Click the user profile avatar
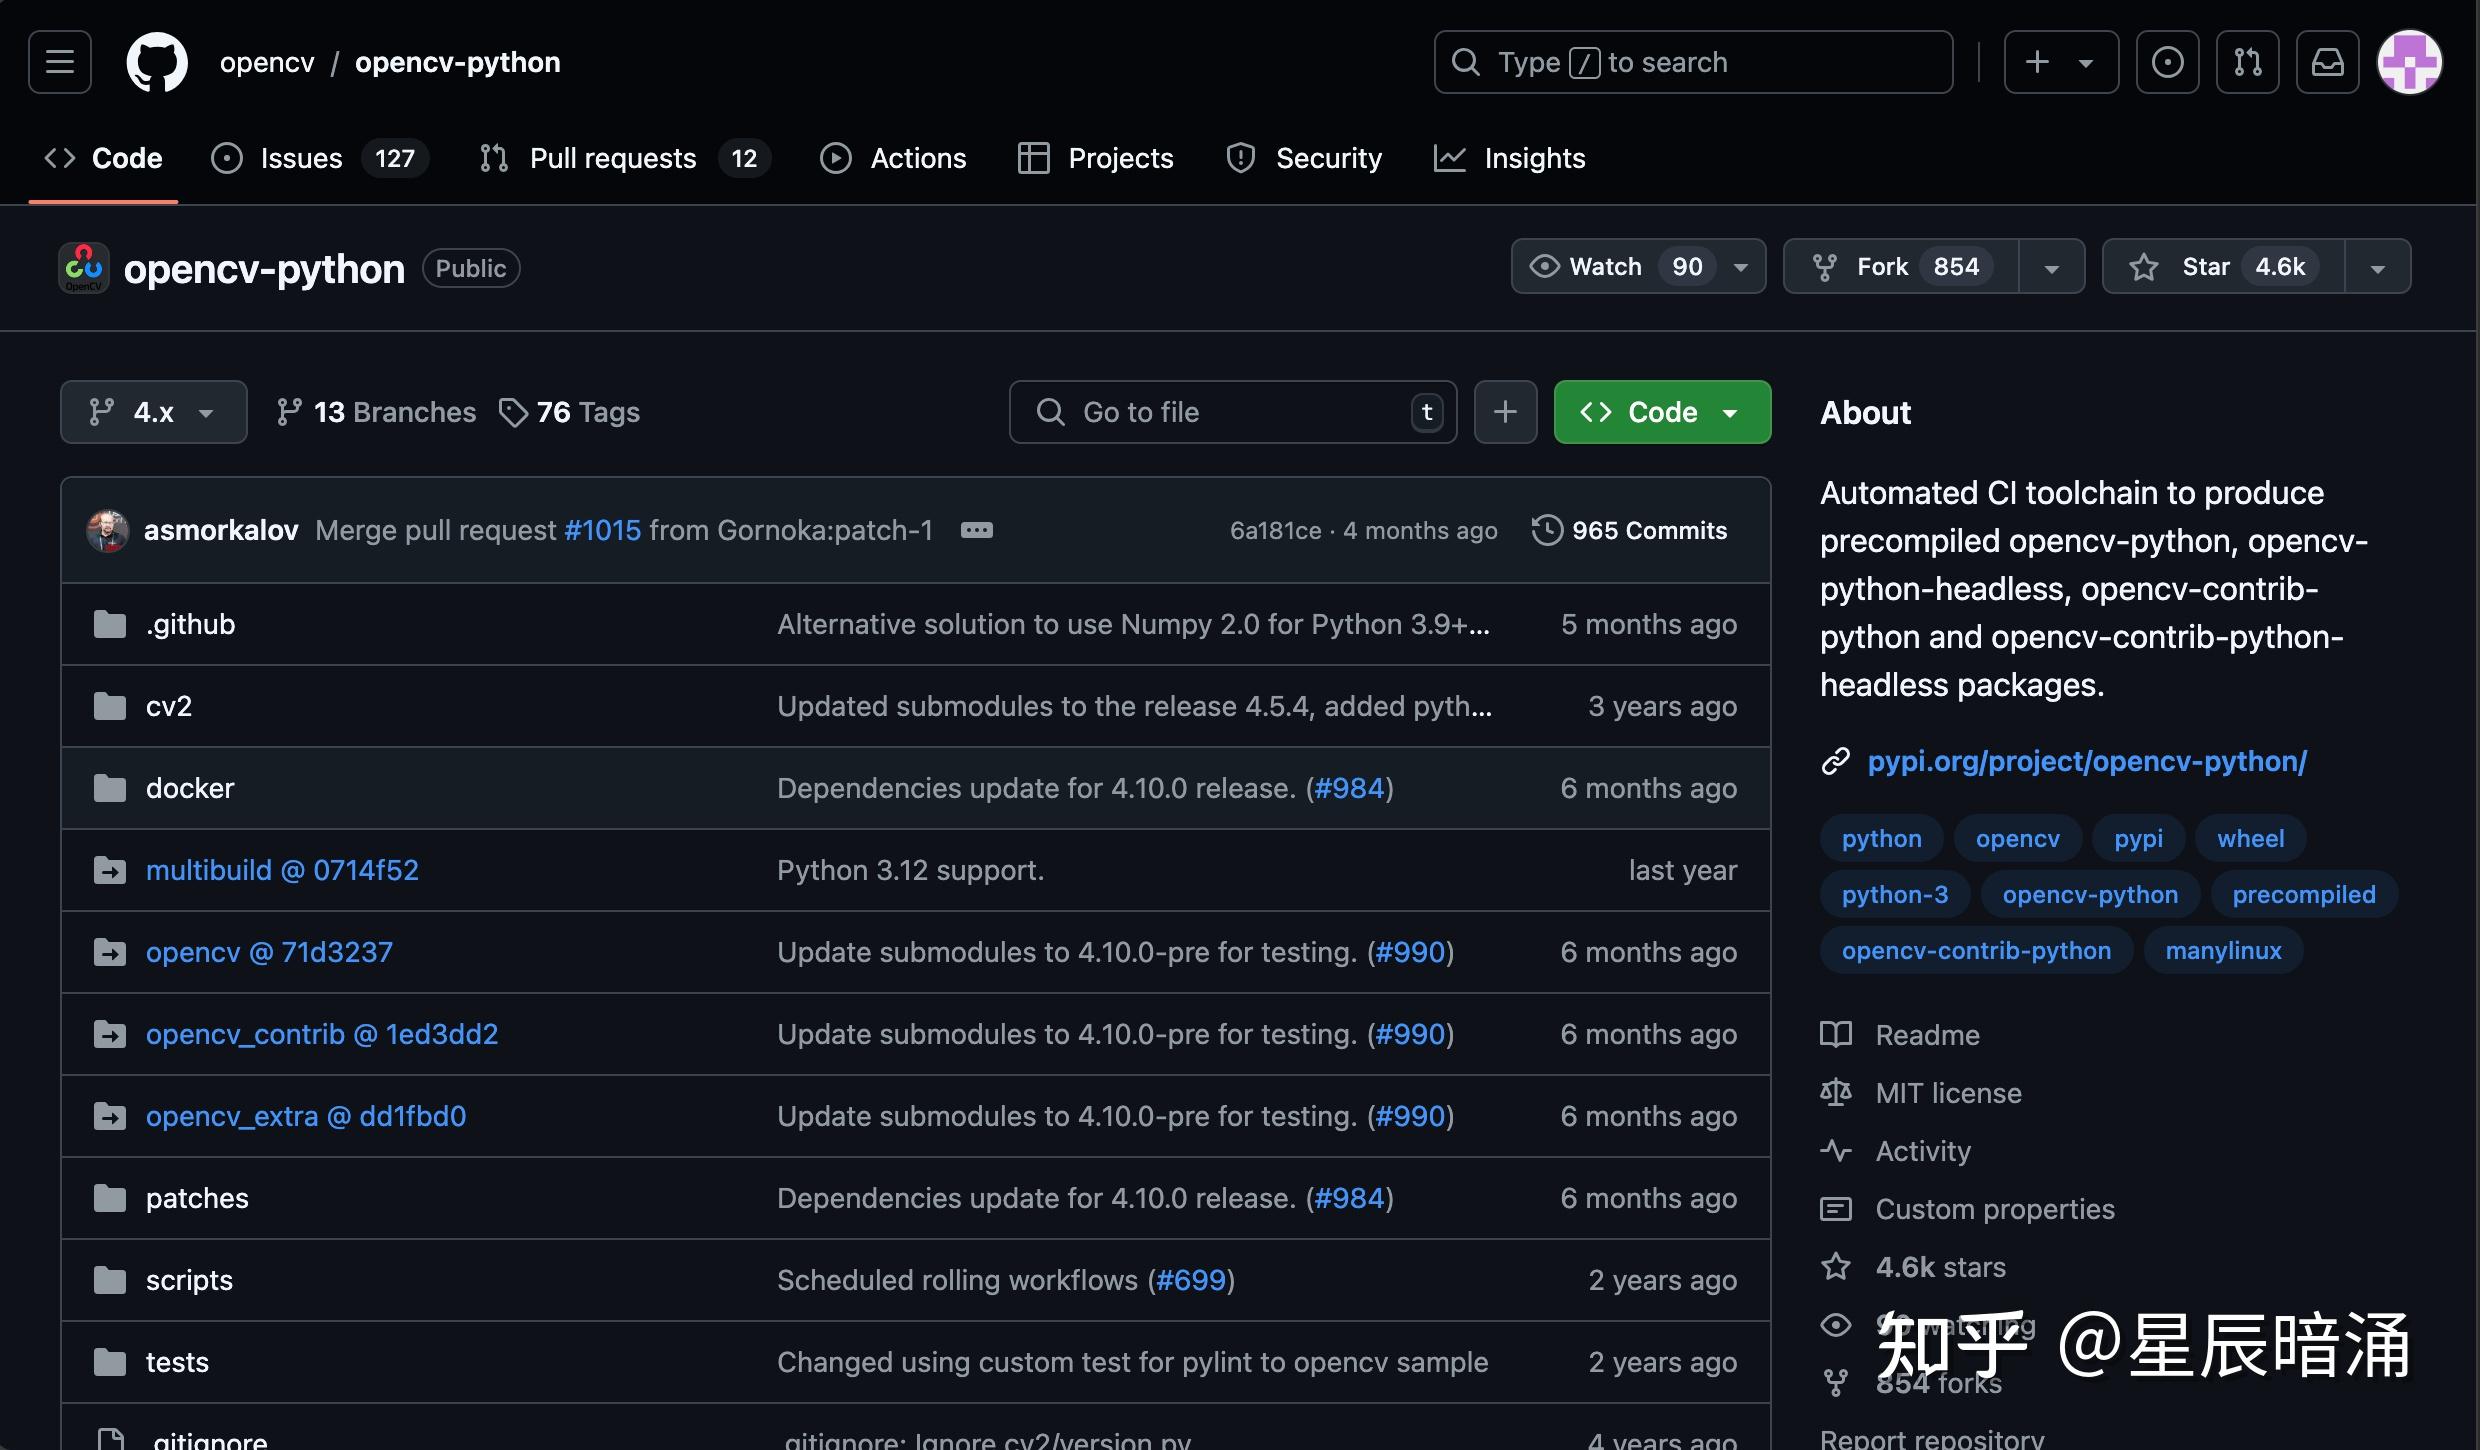The height and width of the screenshot is (1450, 2480). (2409, 62)
